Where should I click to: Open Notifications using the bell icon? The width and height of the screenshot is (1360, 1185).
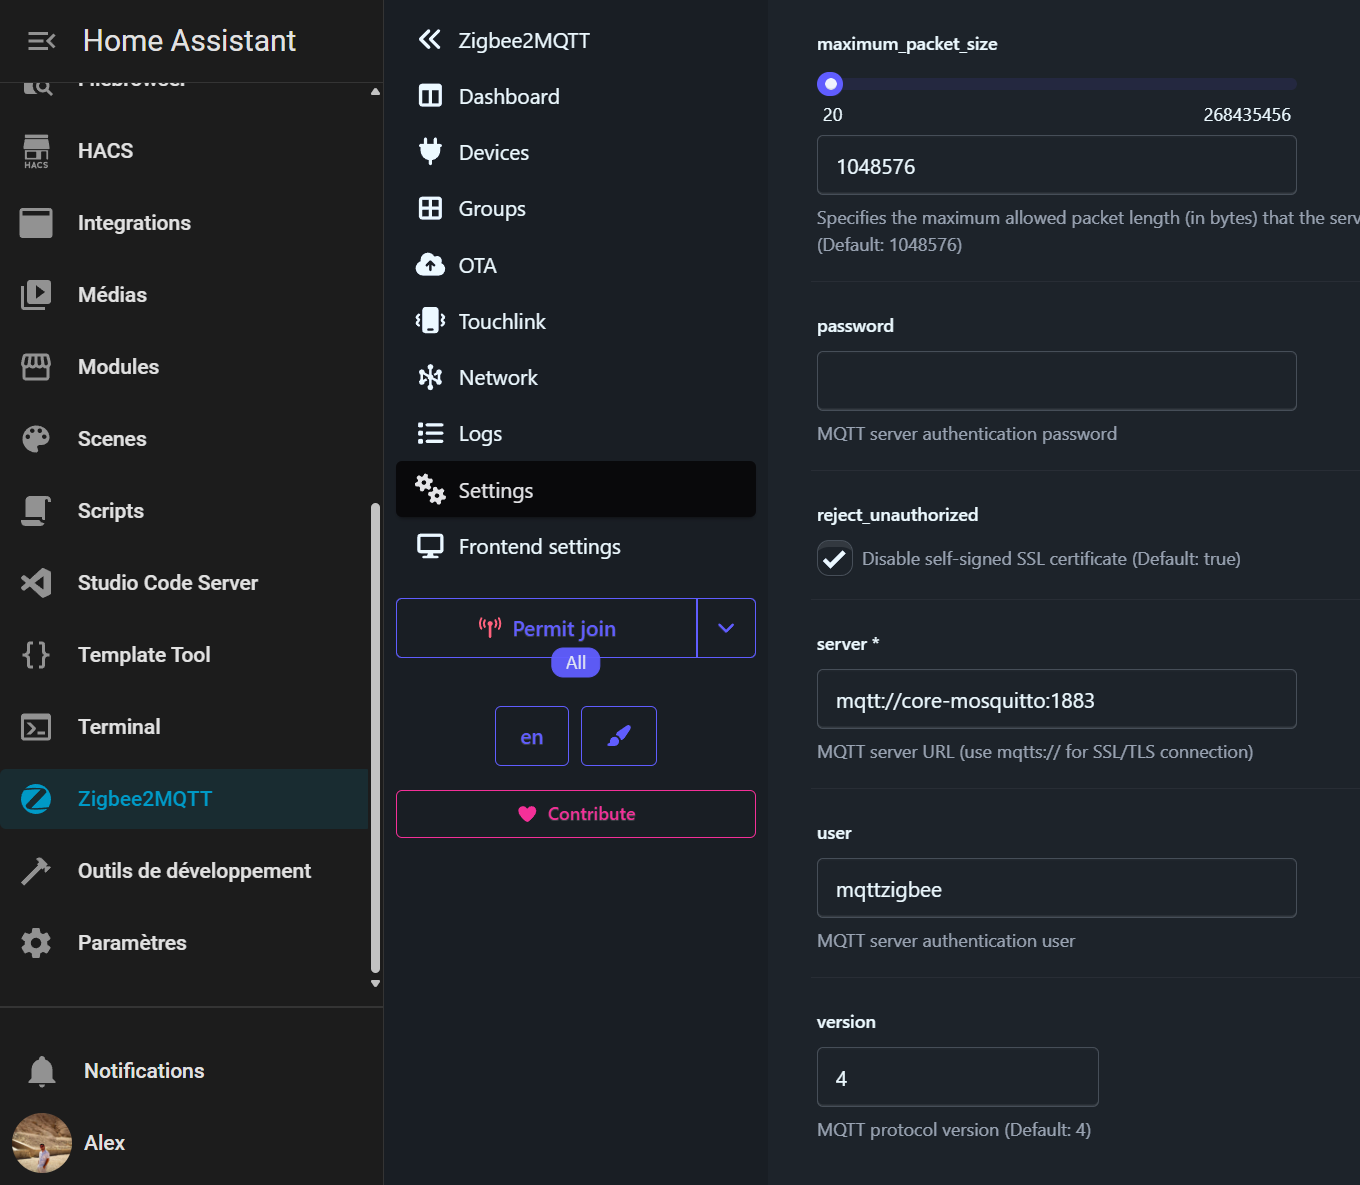coord(42,1071)
